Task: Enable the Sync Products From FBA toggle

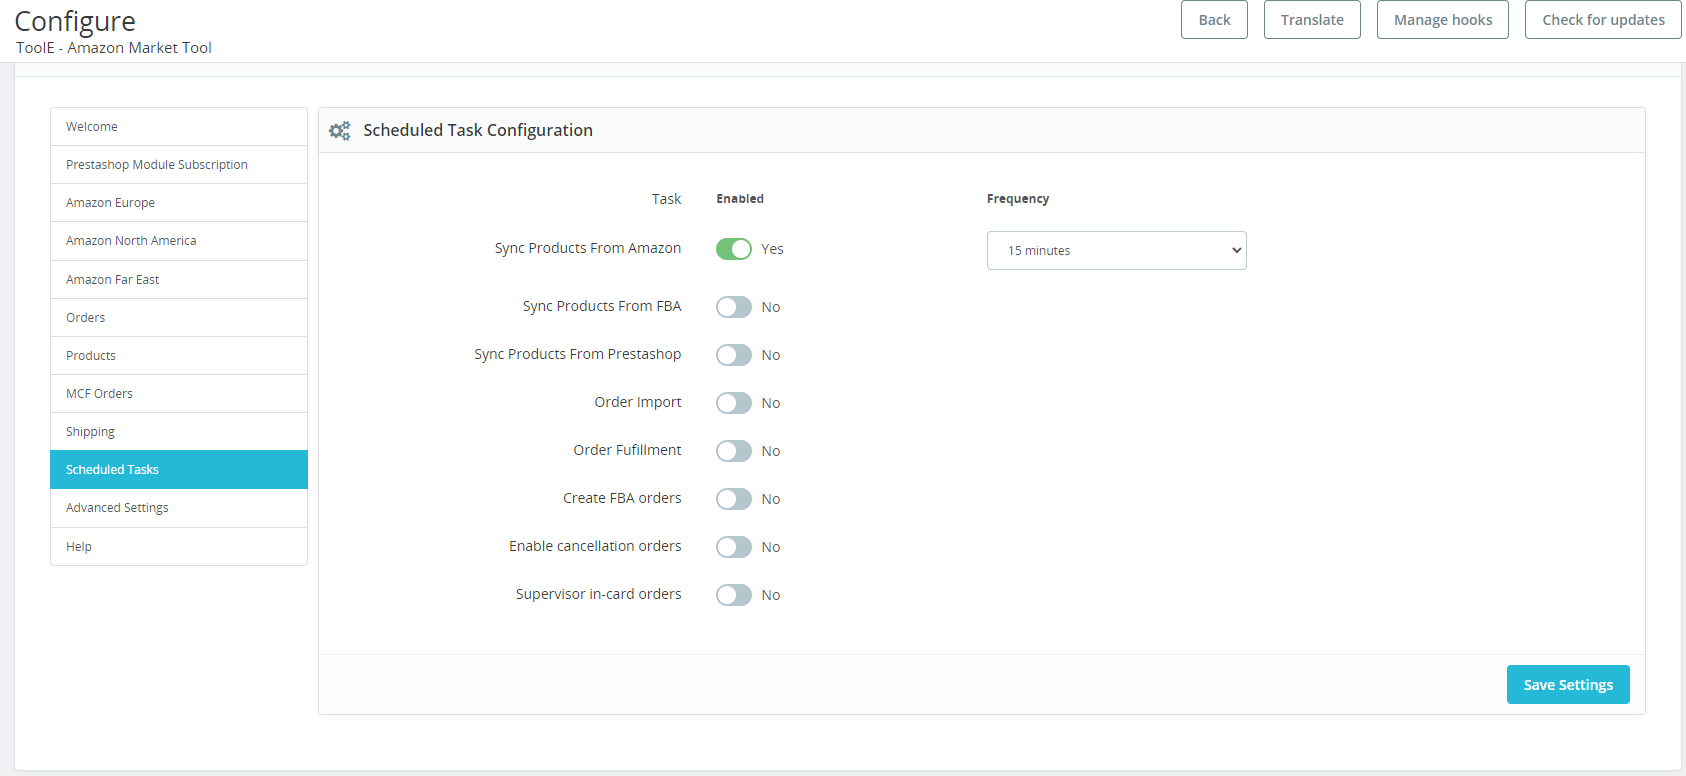Action: tap(733, 307)
